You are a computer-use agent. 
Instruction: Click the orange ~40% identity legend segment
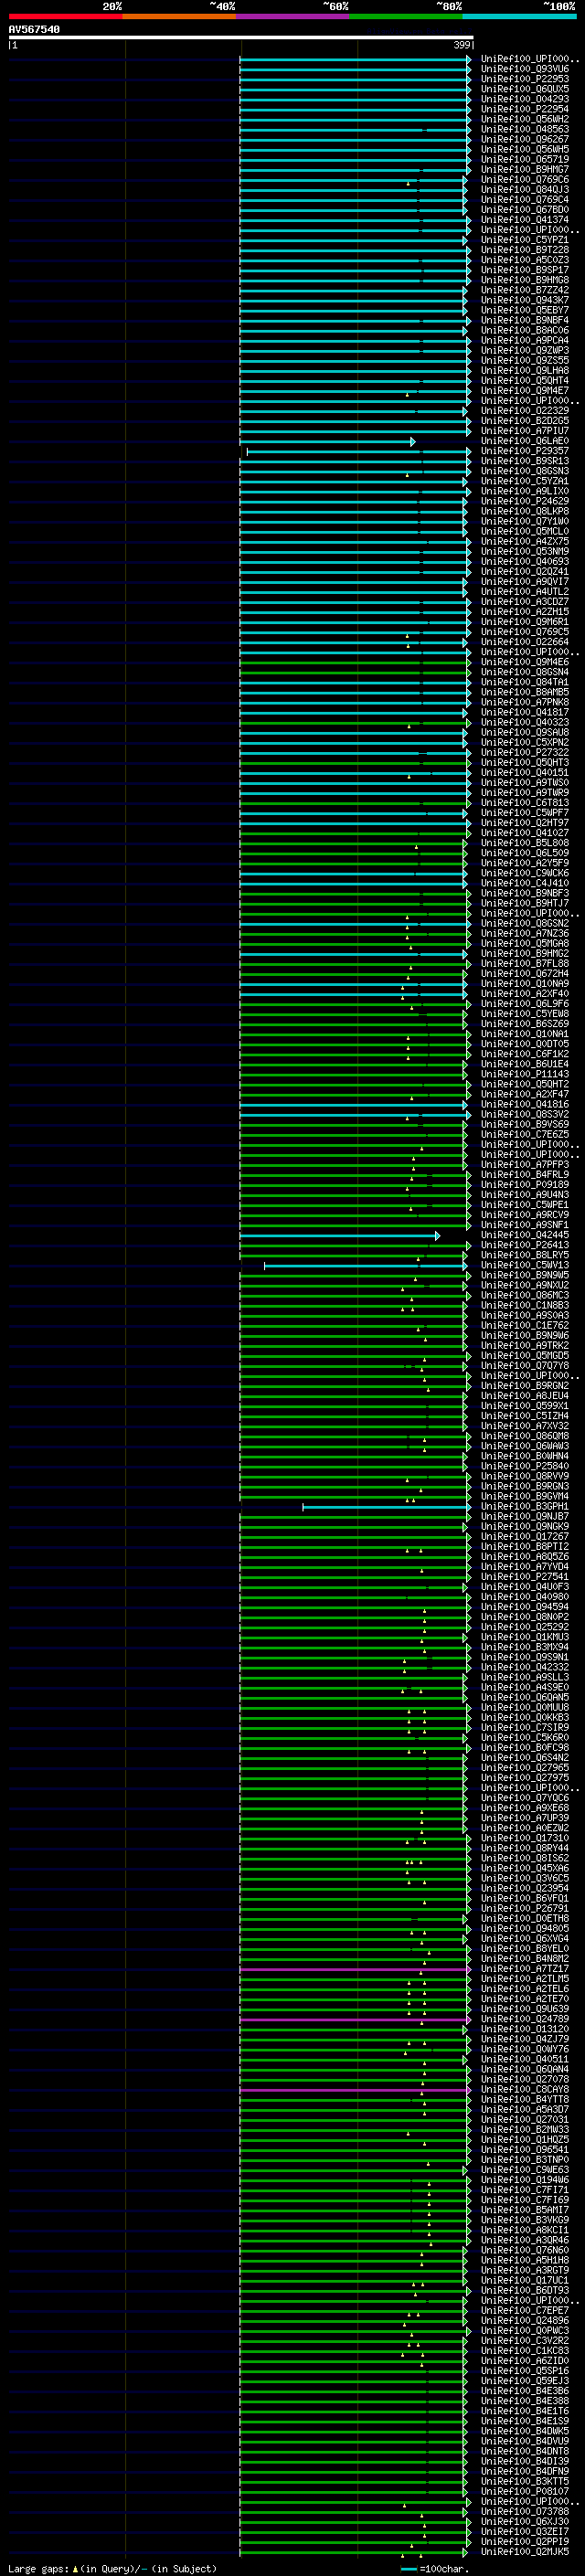179,16
